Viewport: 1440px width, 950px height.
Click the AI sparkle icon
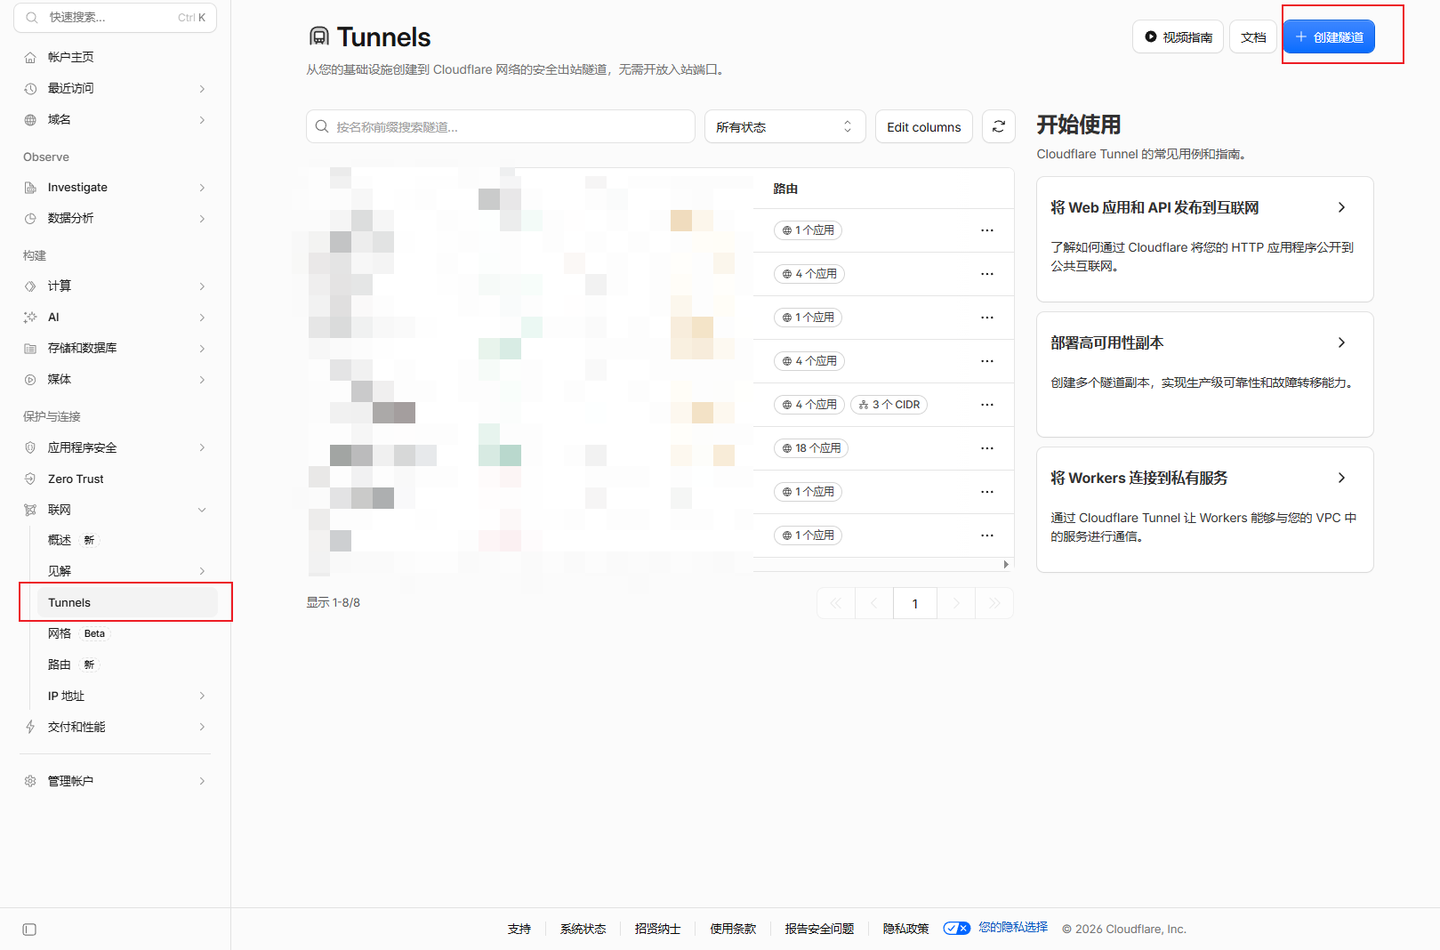click(x=30, y=317)
